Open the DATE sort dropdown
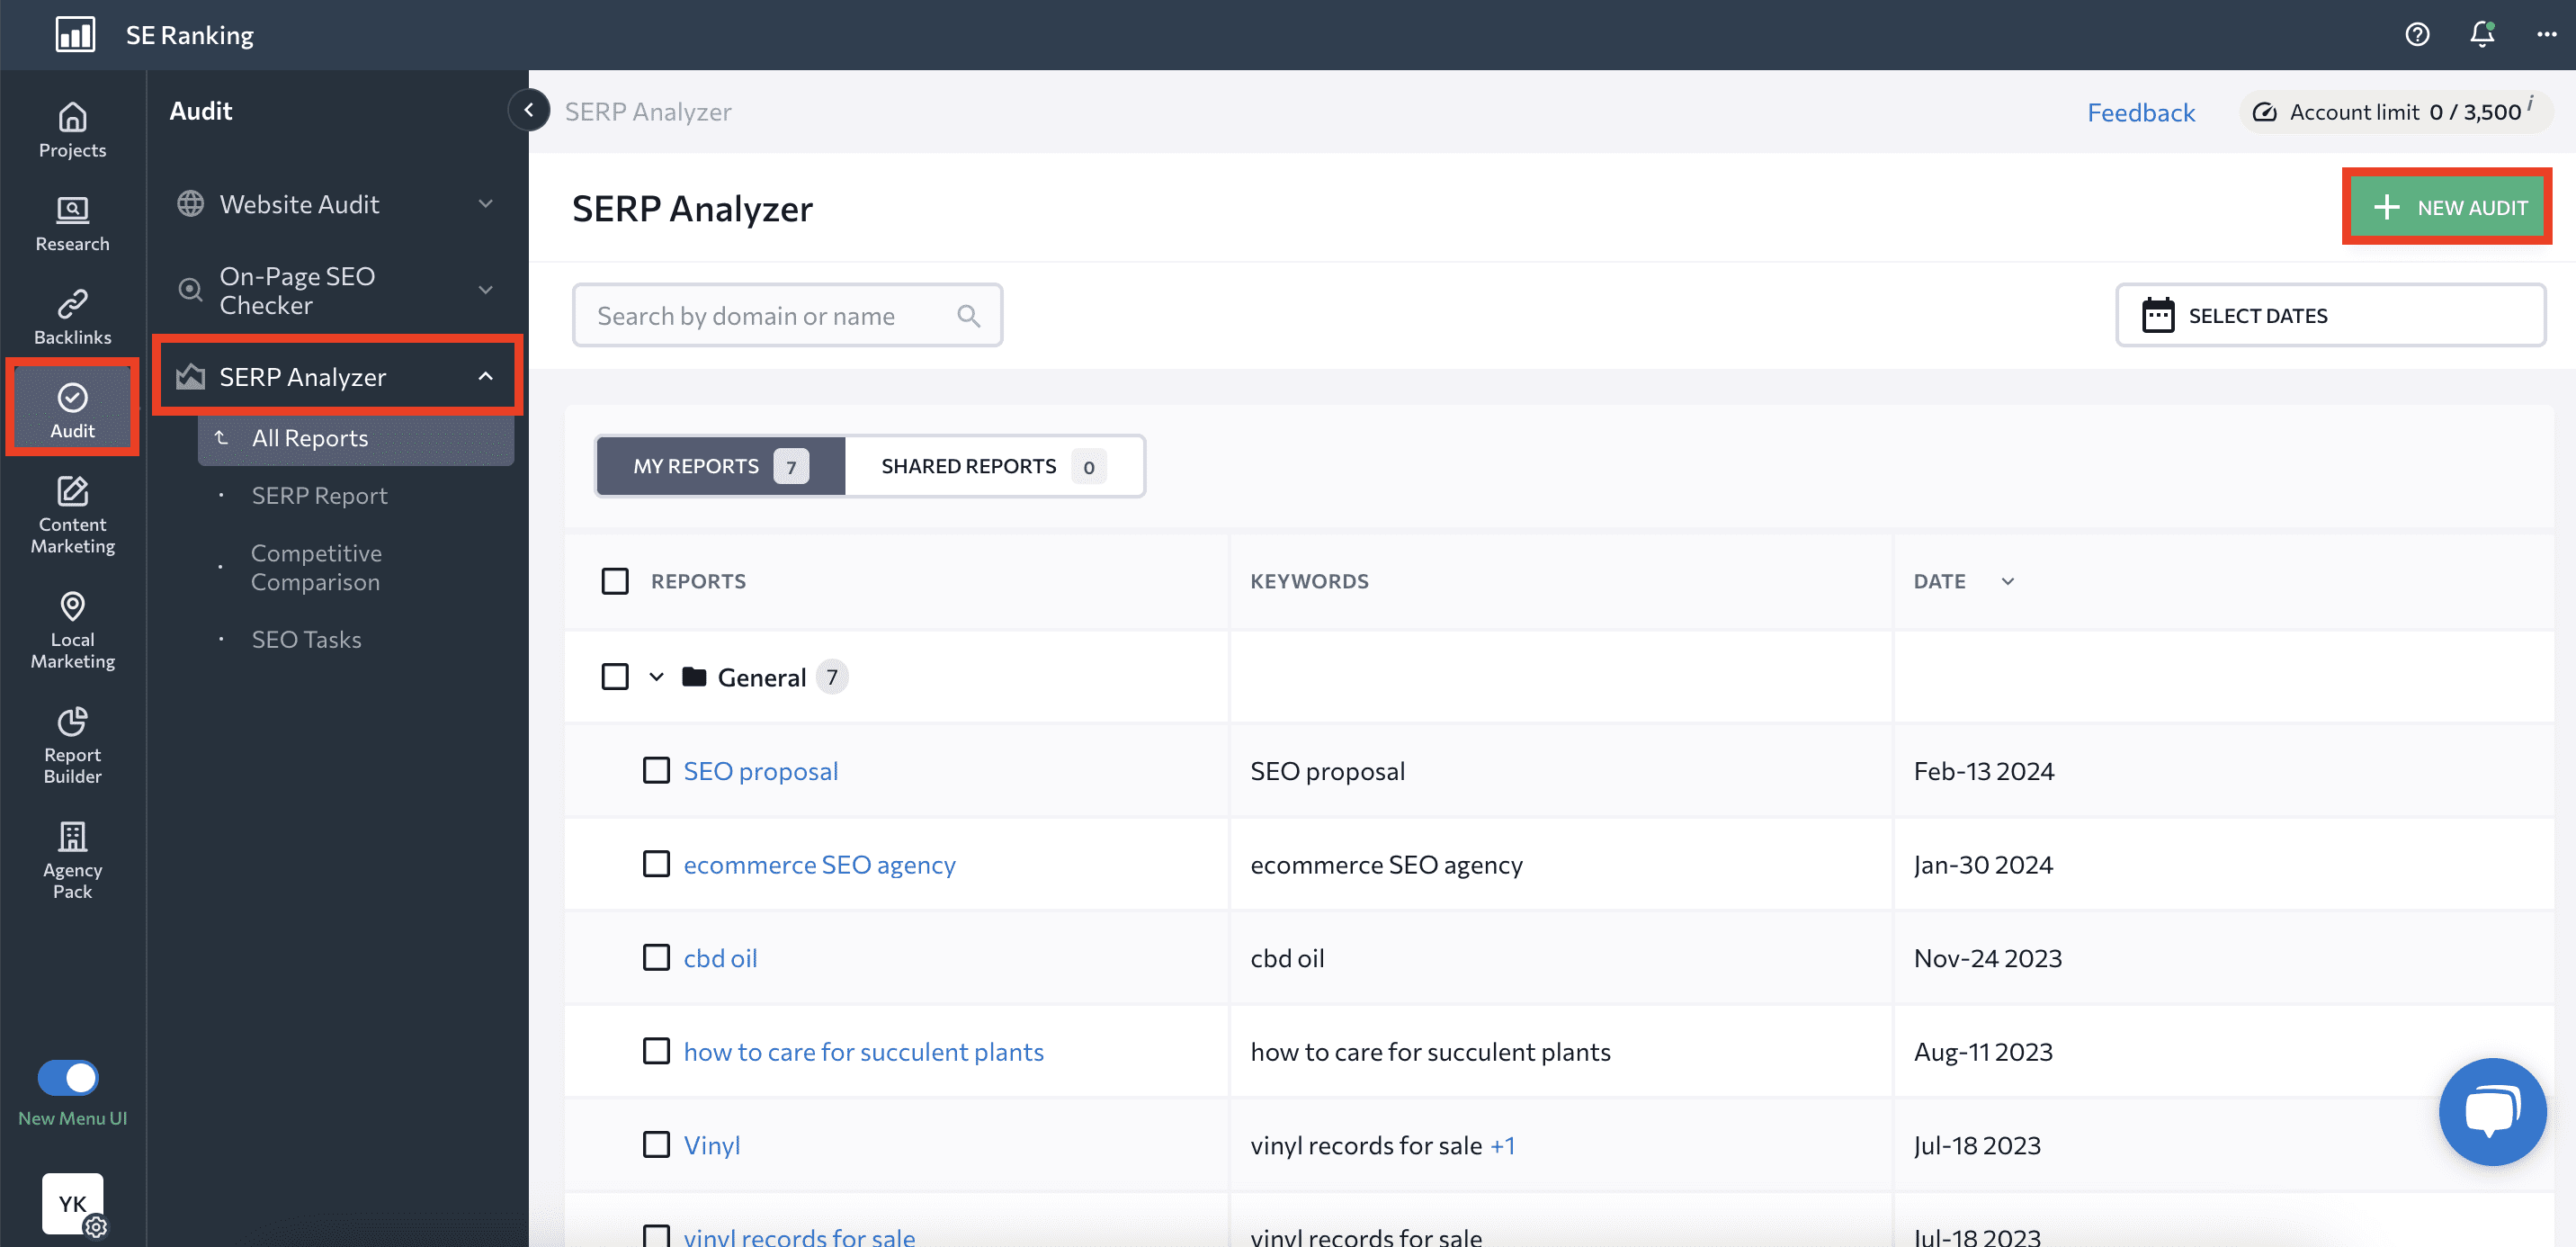The width and height of the screenshot is (2576, 1247). click(x=2007, y=580)
